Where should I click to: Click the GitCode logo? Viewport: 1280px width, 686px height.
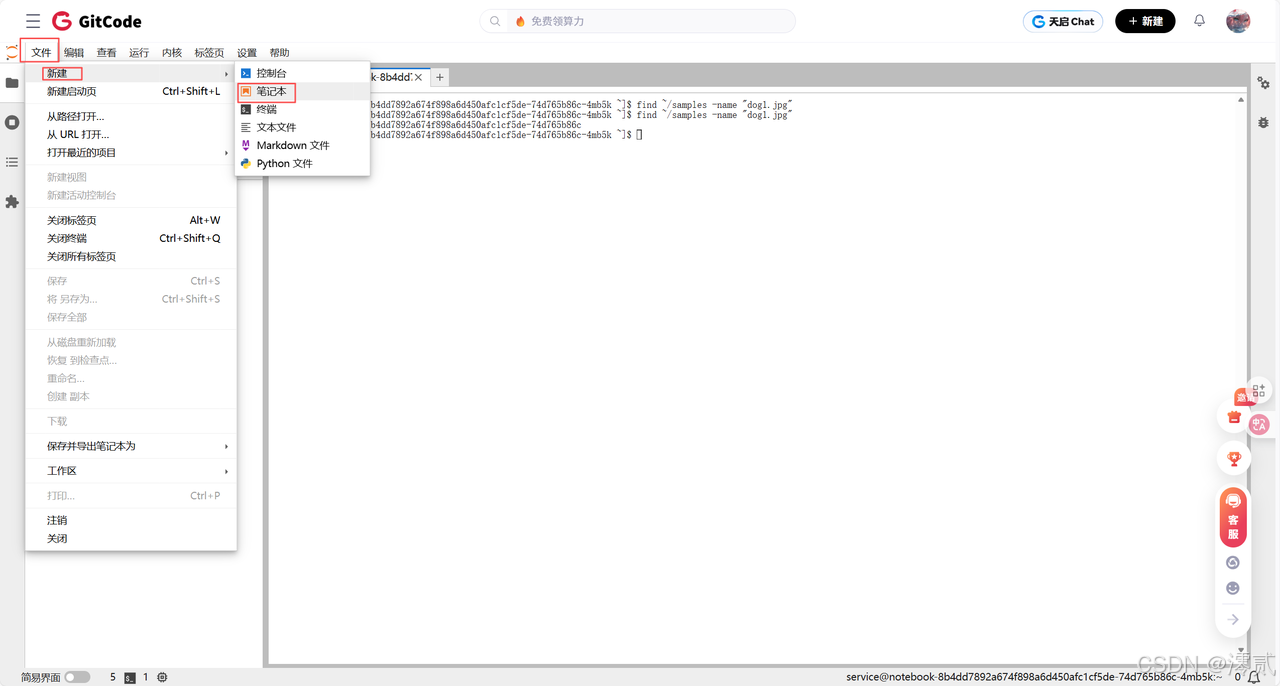[x=97, y=21]
